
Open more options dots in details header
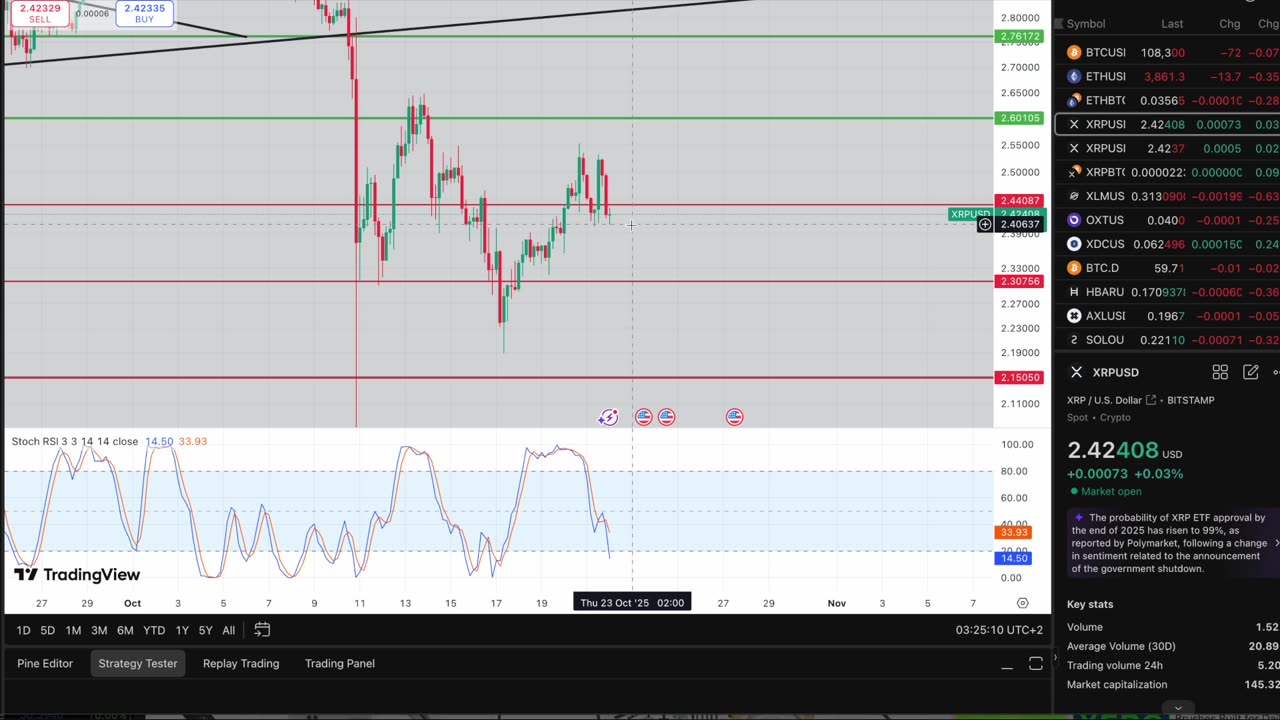[1276, 372]
